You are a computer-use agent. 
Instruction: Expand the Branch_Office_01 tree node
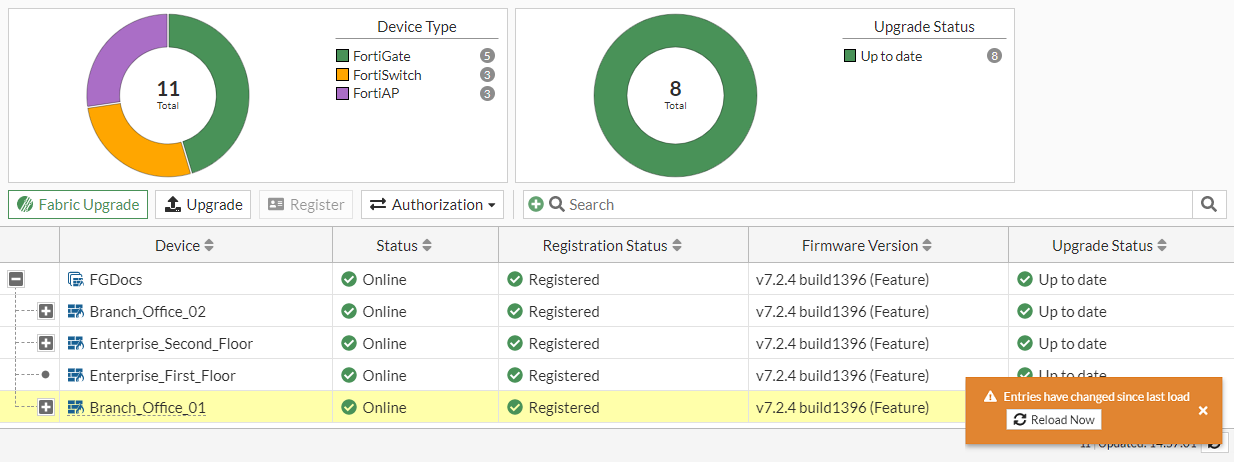[46, 408]
